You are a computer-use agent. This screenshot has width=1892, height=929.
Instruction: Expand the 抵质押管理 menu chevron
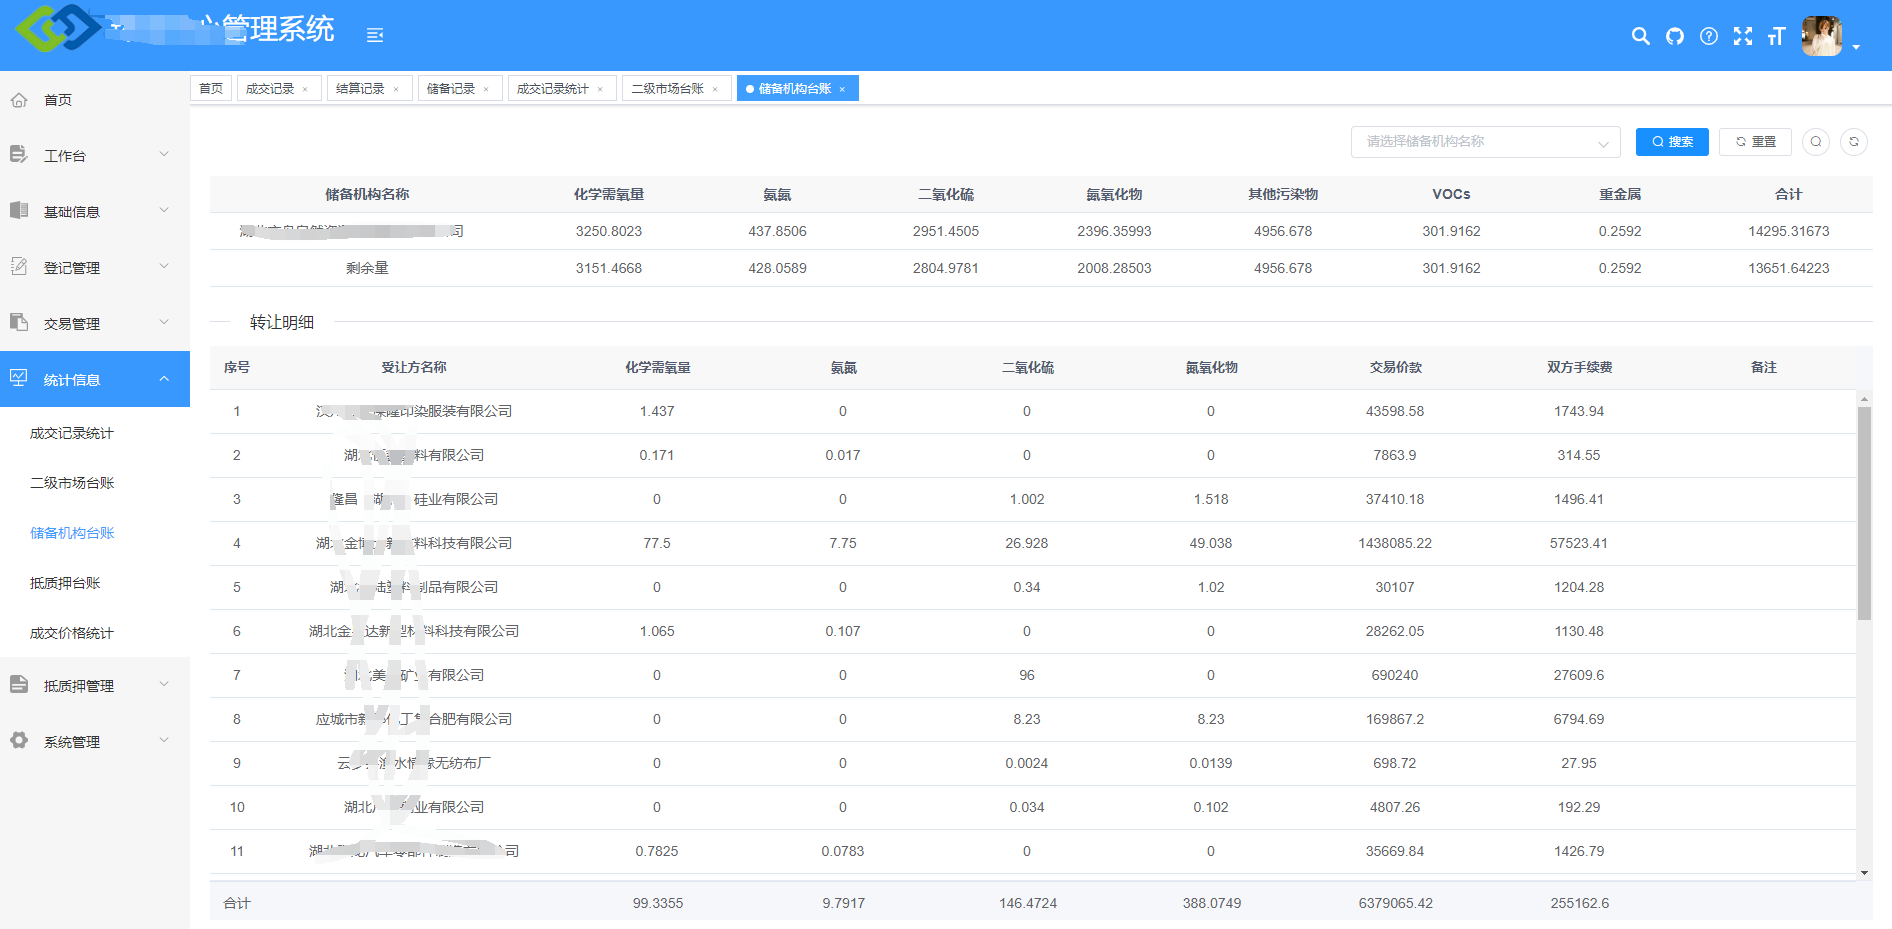coord(164,684)
